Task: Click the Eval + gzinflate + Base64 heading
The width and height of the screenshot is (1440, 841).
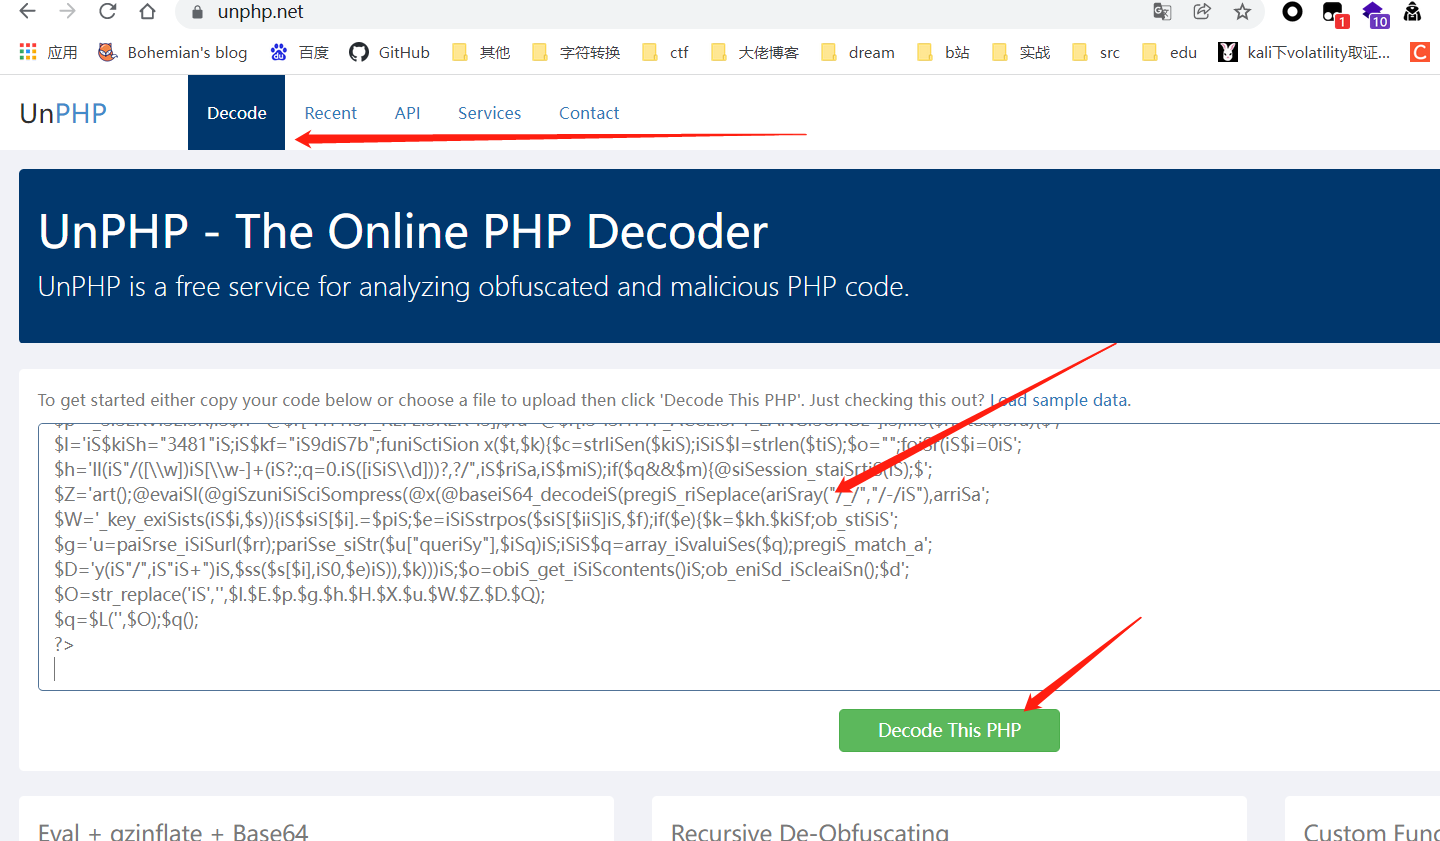Action: [173, 831]
